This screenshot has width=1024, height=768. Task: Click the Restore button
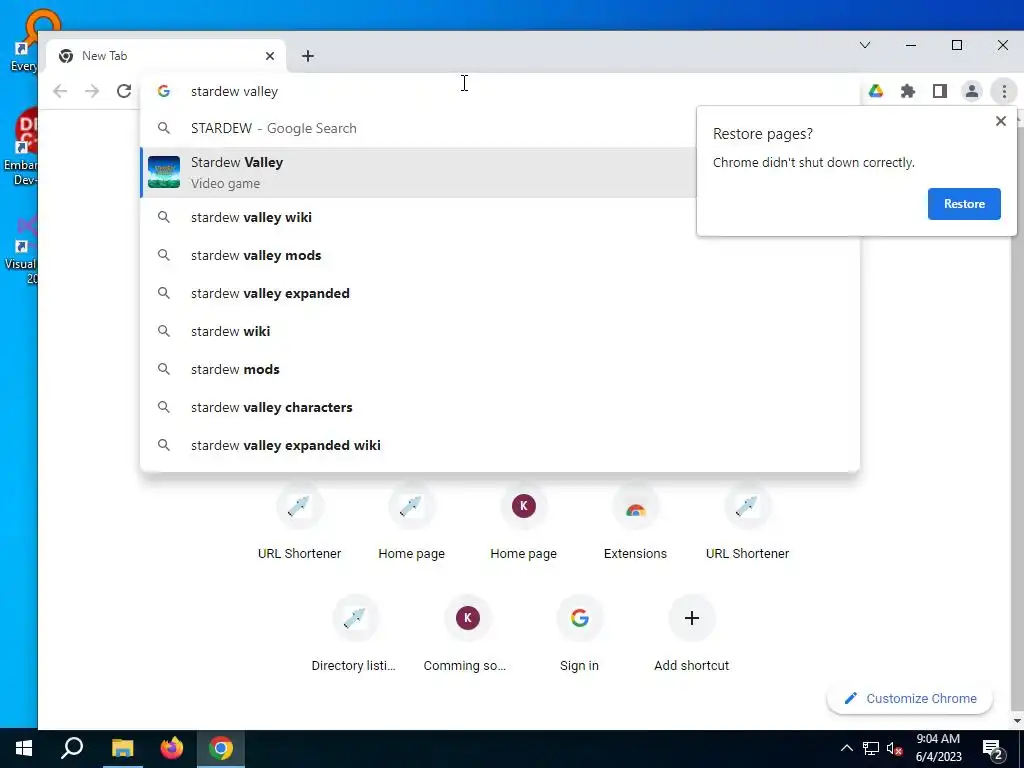pos(964,204)
